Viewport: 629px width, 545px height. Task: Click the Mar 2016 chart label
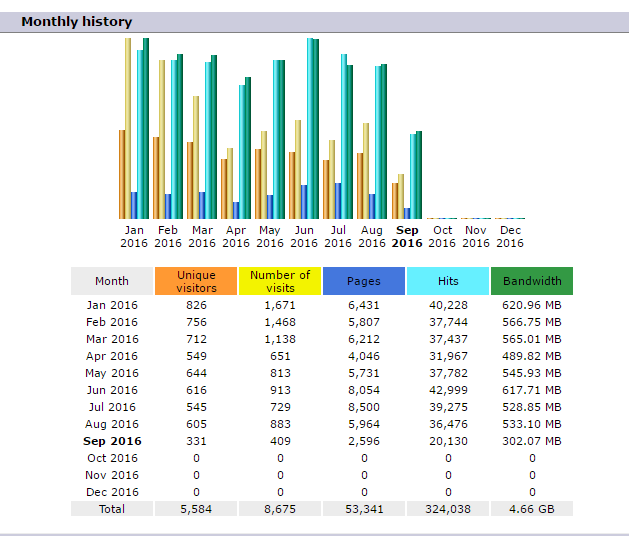pos(202,237)
